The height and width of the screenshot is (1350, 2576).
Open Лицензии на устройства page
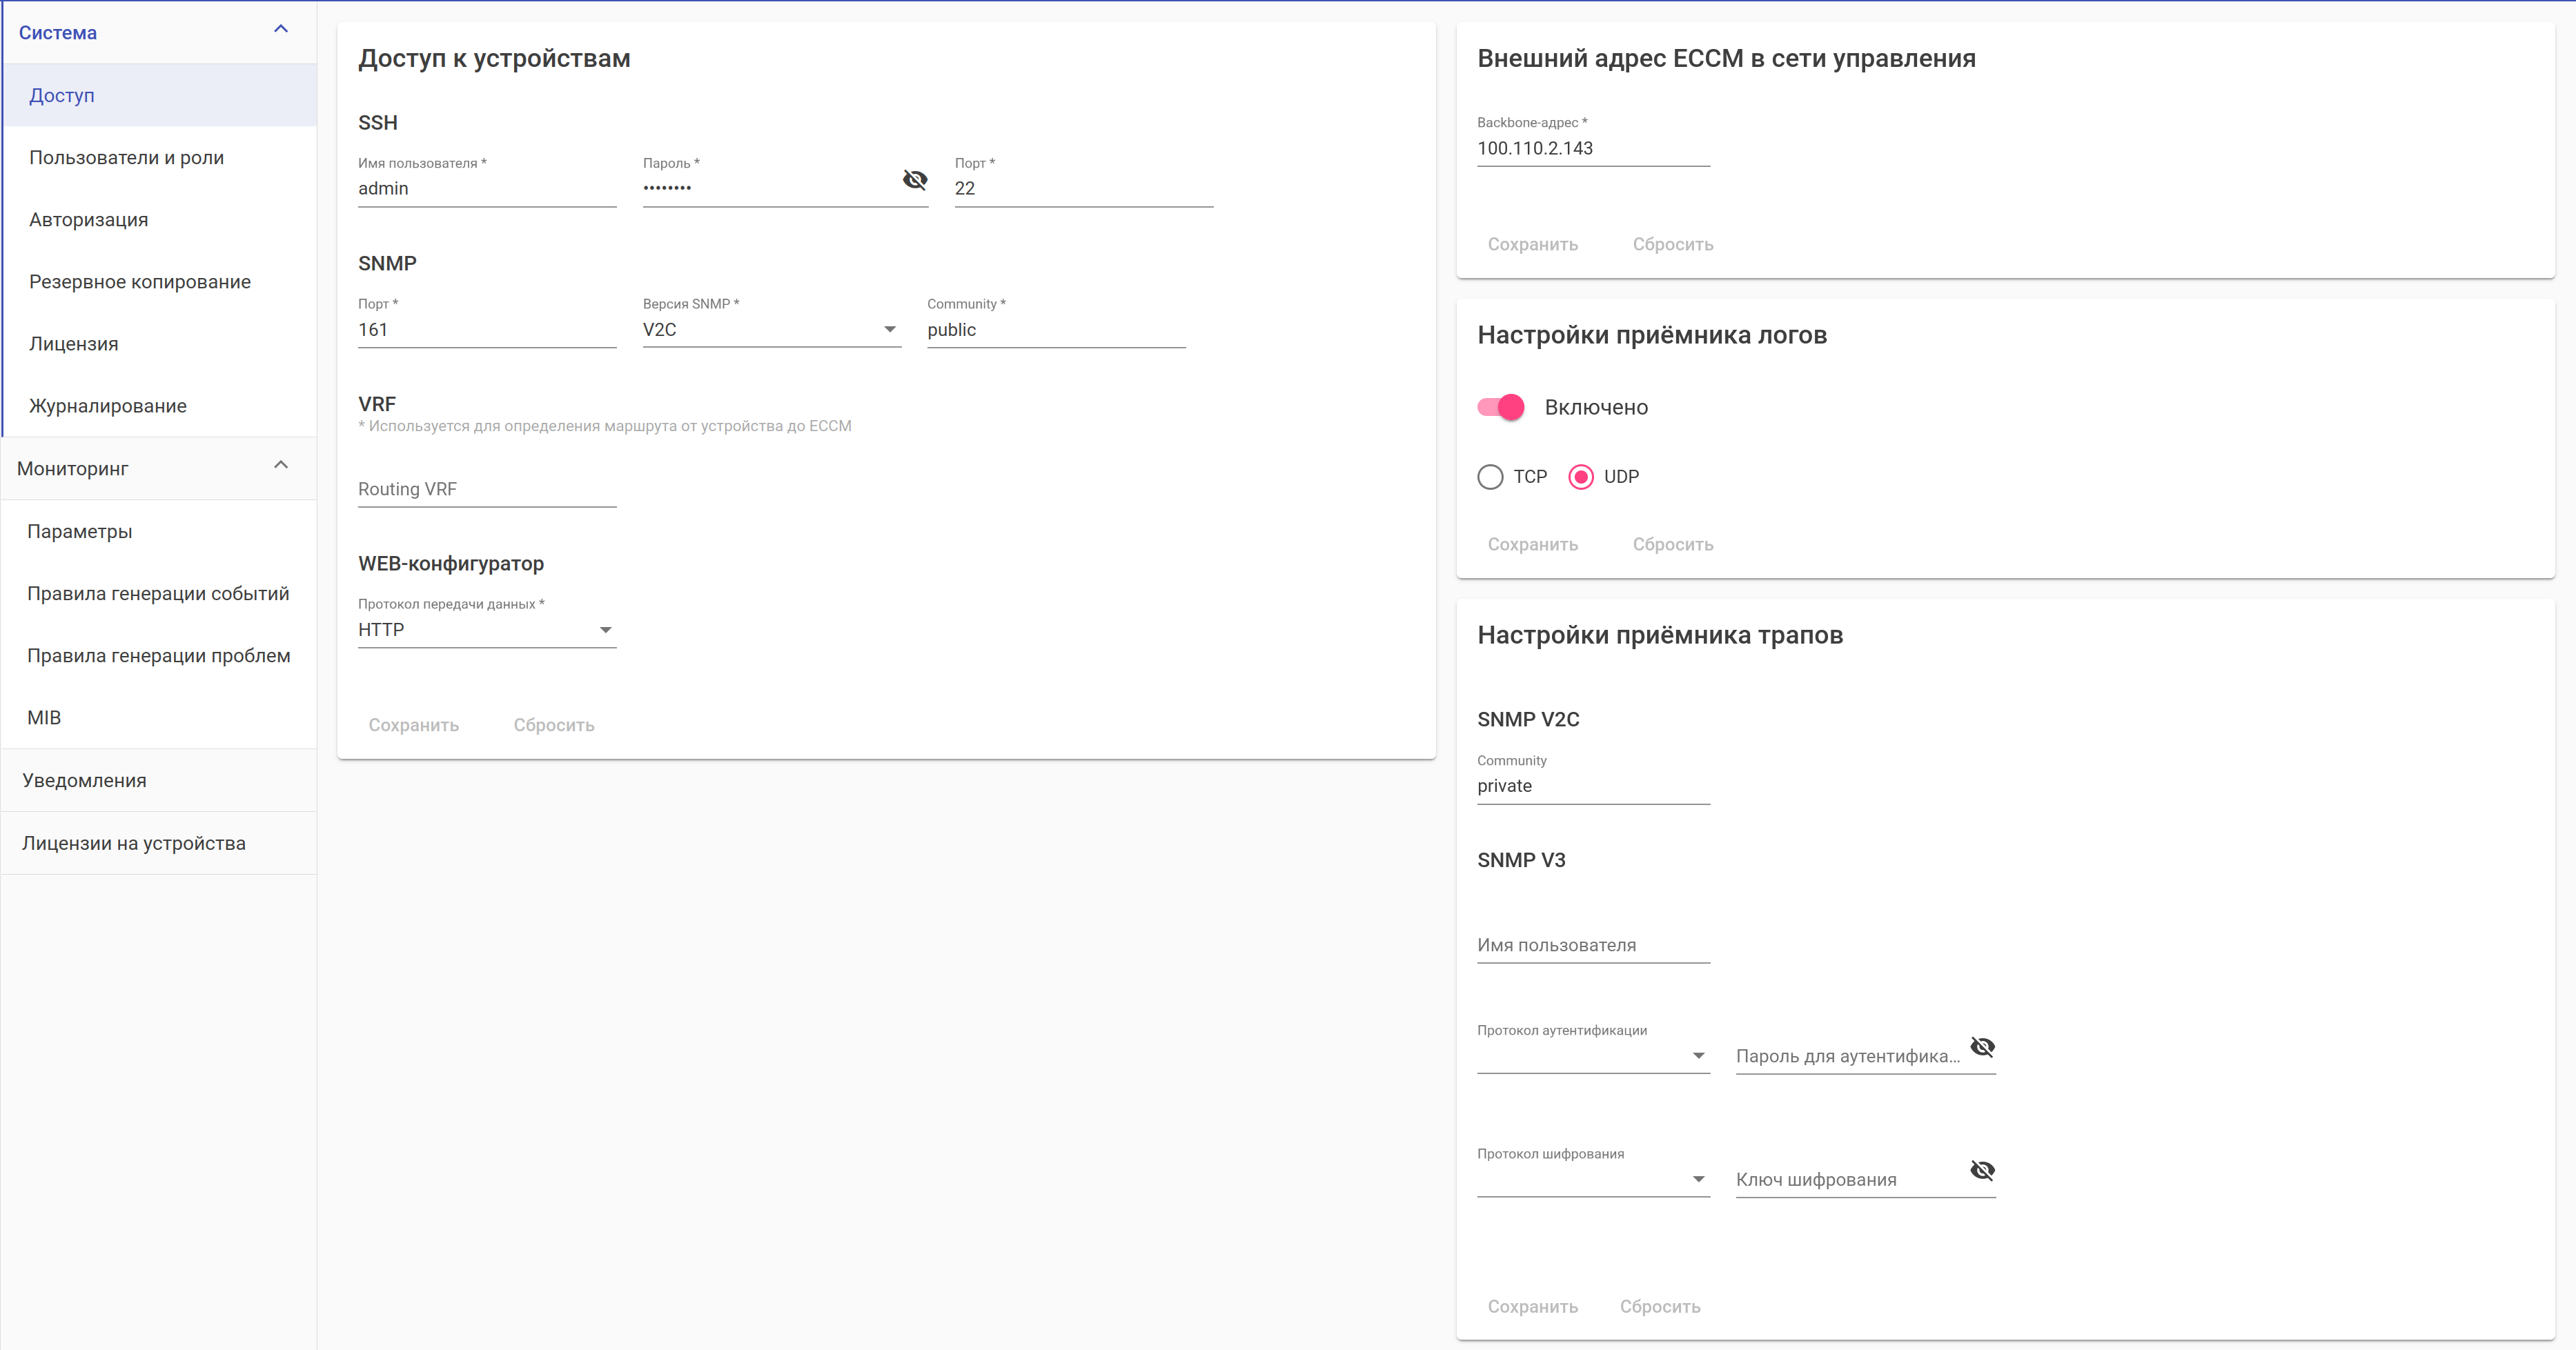134,843
